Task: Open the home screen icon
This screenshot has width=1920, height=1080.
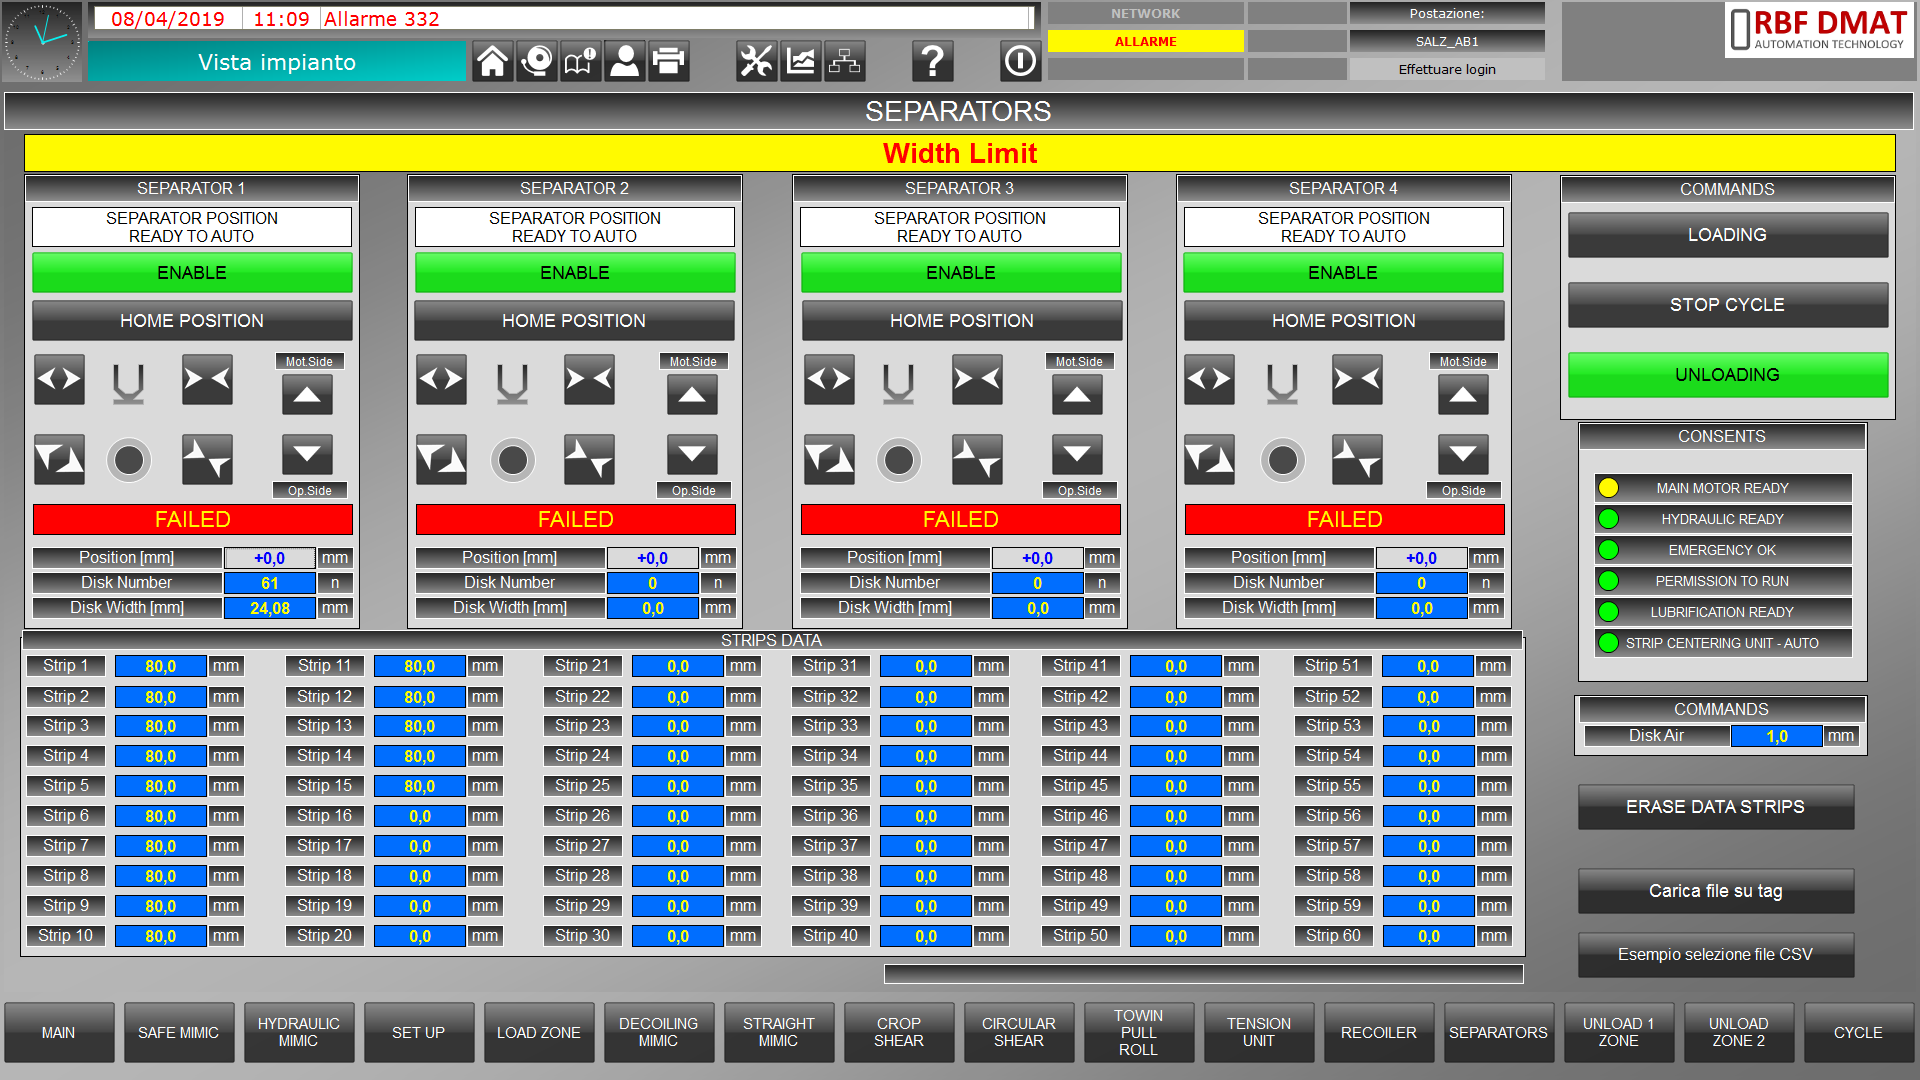Action: coord(492,62)
